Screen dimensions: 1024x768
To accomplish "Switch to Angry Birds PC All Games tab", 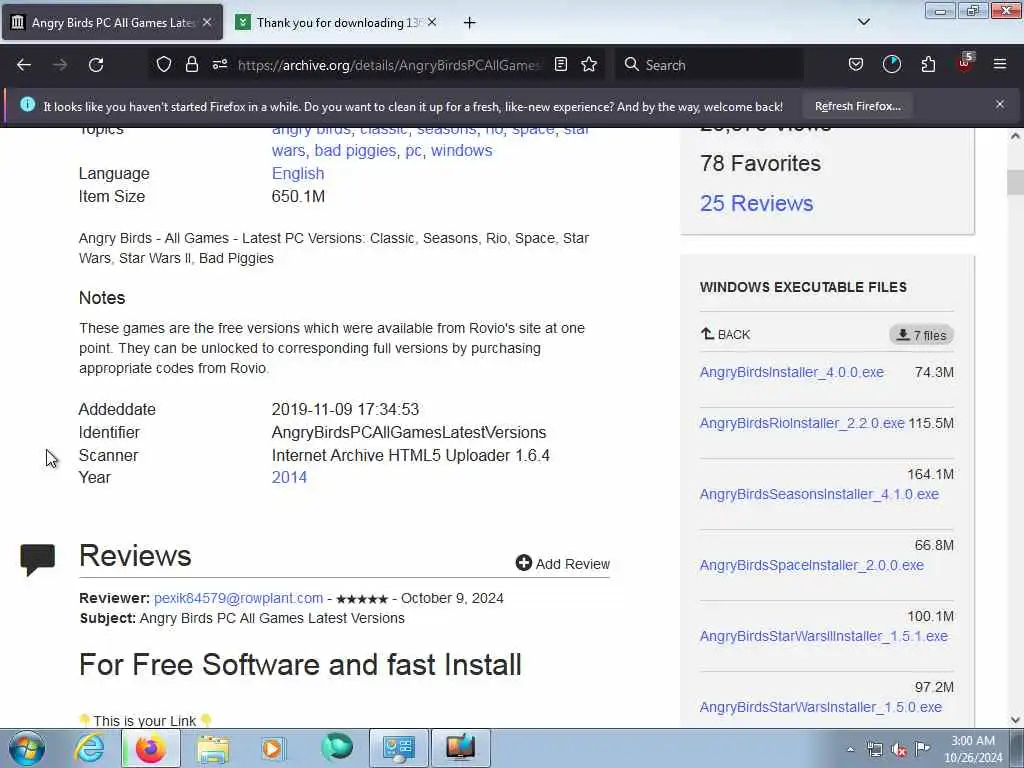I will click(112, 22).
